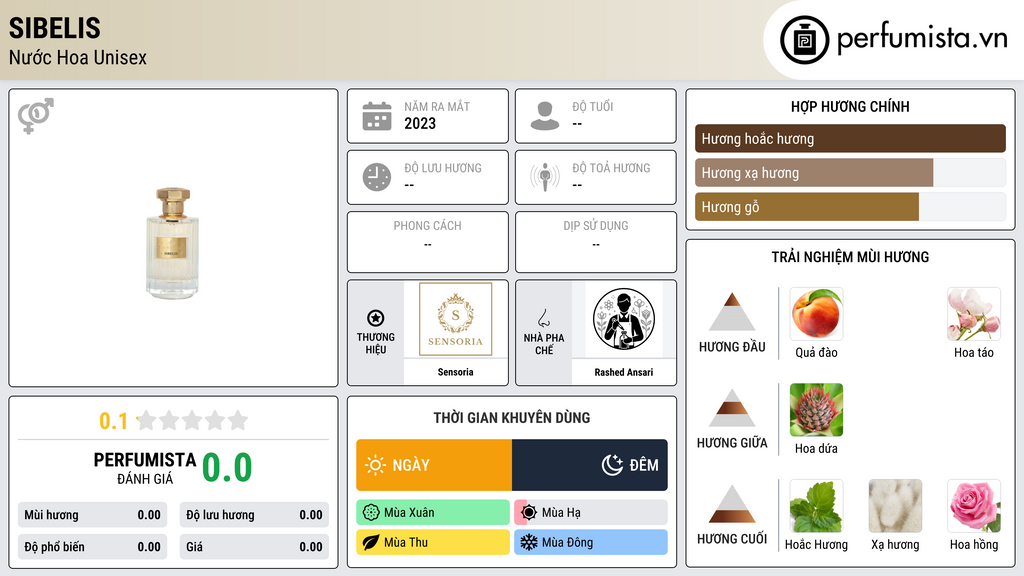Click the Mùa Hạ season bar
The image size is (1024, 576).
point(591,513)
